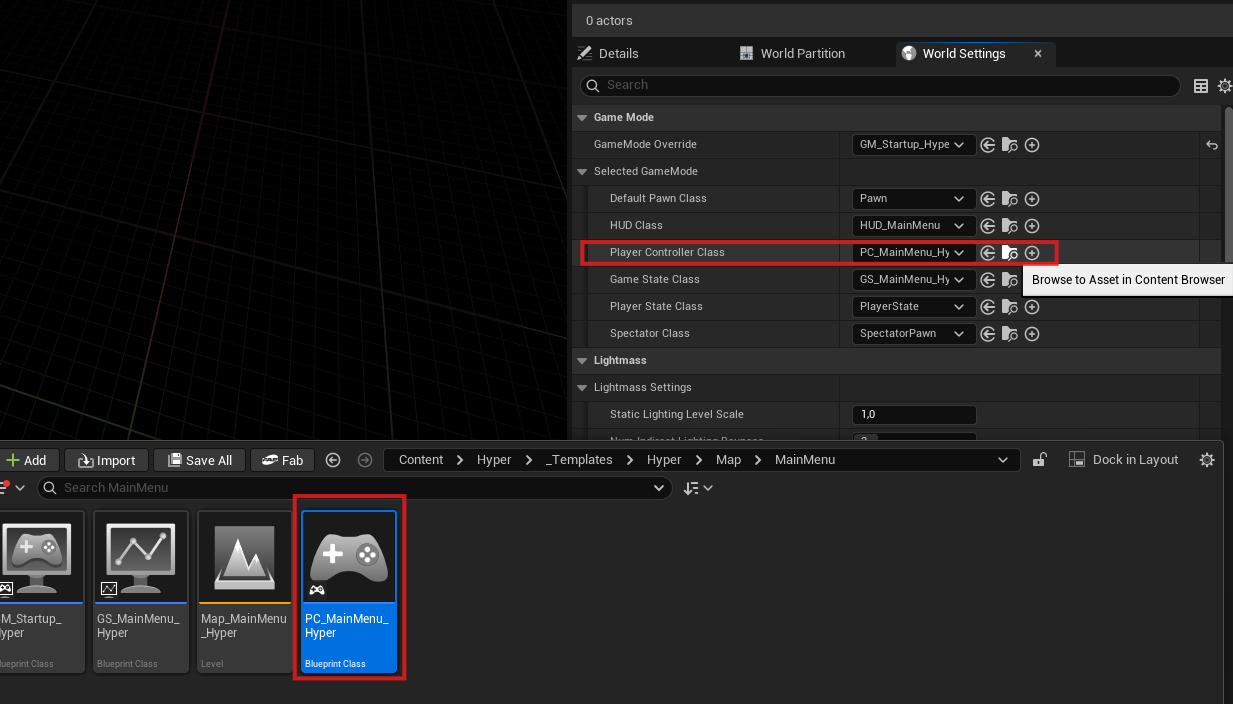Click plus icon in Player Controller Class row

[x=1032, y=253]
